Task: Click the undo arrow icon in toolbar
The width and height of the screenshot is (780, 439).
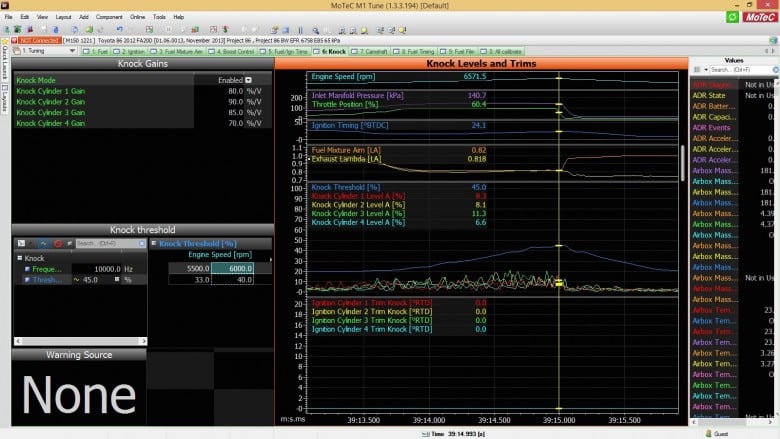Action: tap(119, 30)
